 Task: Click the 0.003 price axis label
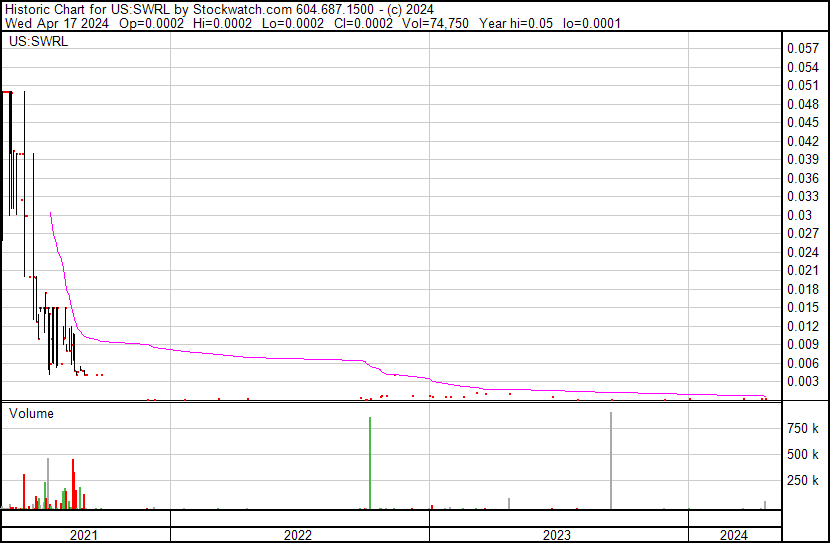(x=803, y=381)
